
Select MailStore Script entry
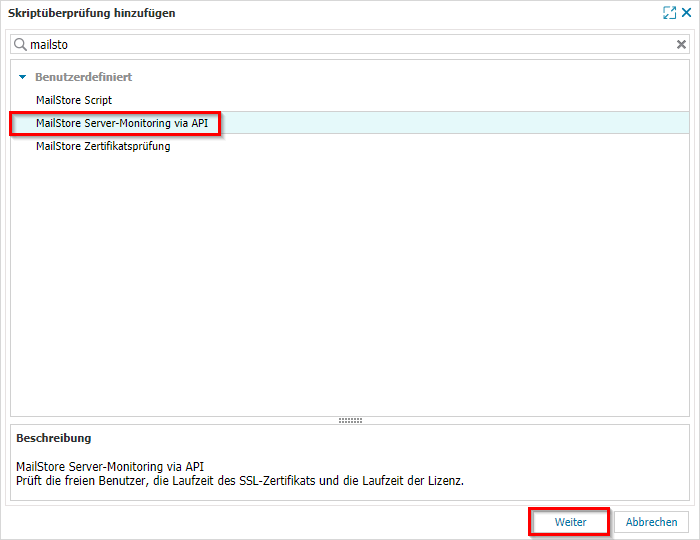pyautogui.click(x=74, y=100)
